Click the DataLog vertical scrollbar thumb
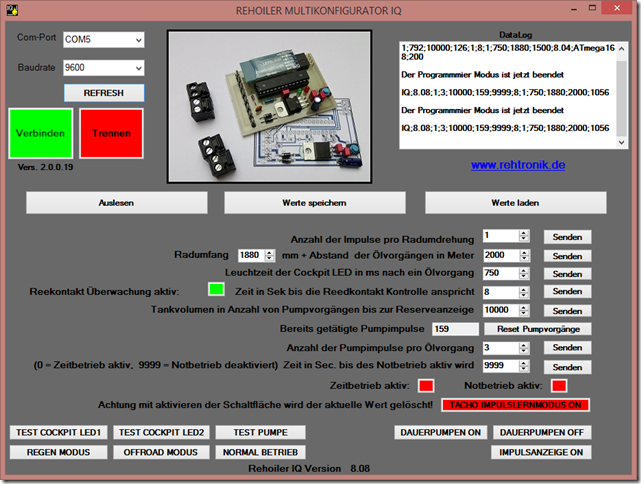641x484 pixels. (x=621, y=98)
